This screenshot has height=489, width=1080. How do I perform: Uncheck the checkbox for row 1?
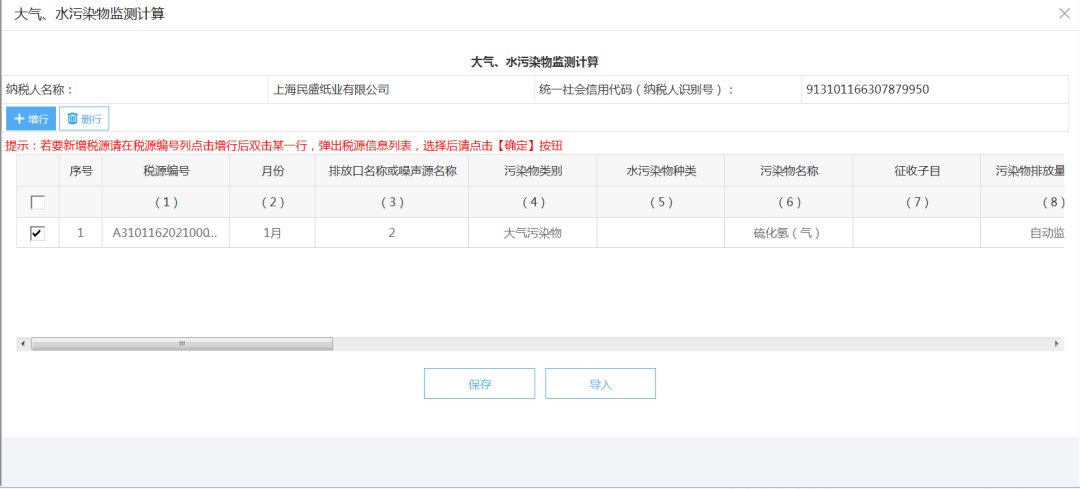[38, 233]
